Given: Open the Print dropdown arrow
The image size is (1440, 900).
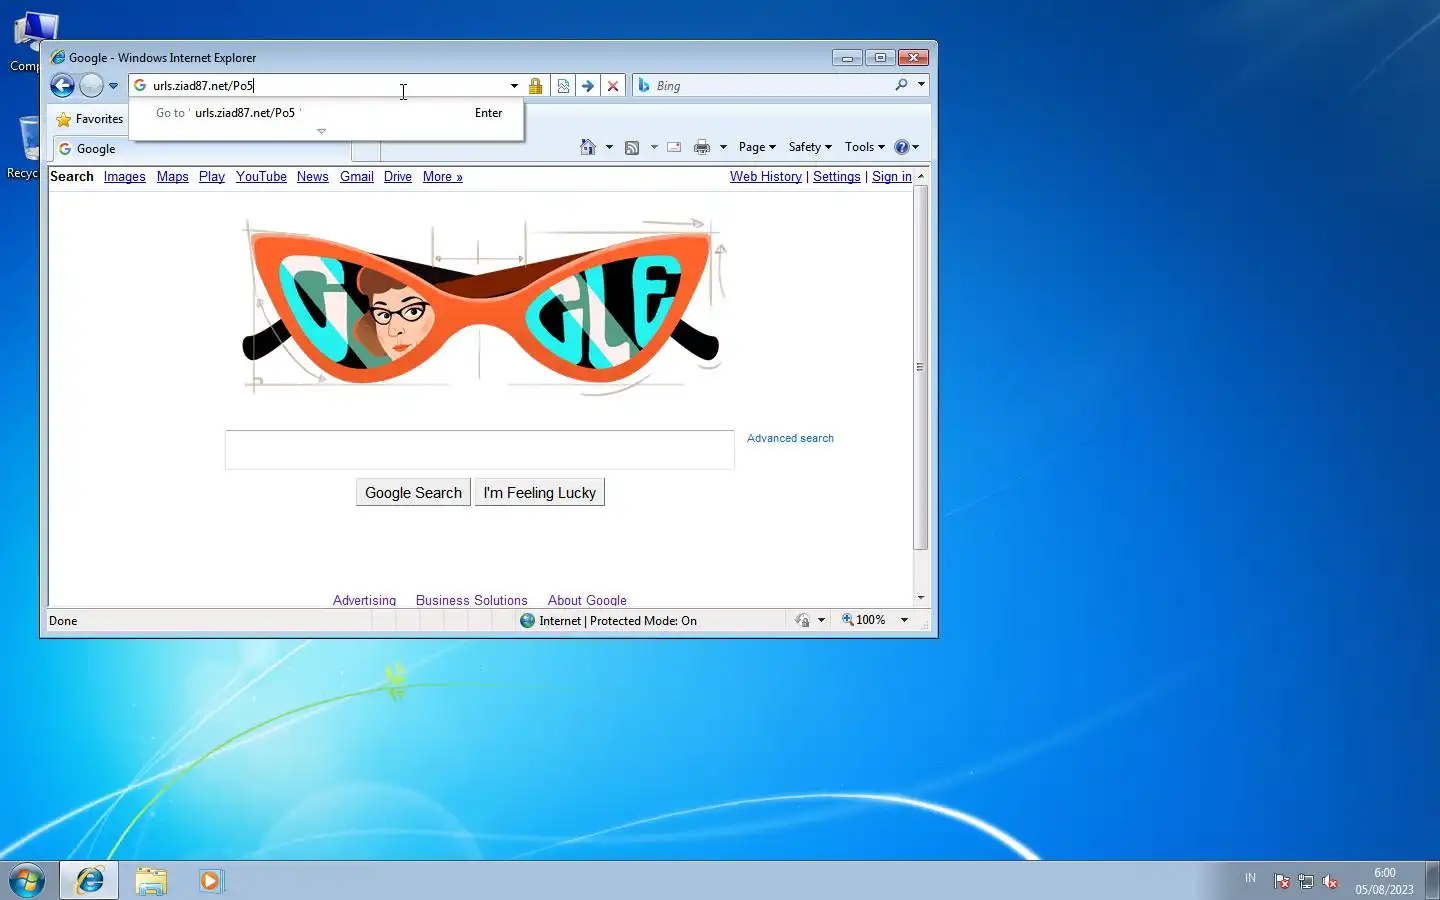Looking at the screenshot, I should [x=723, y=147].
